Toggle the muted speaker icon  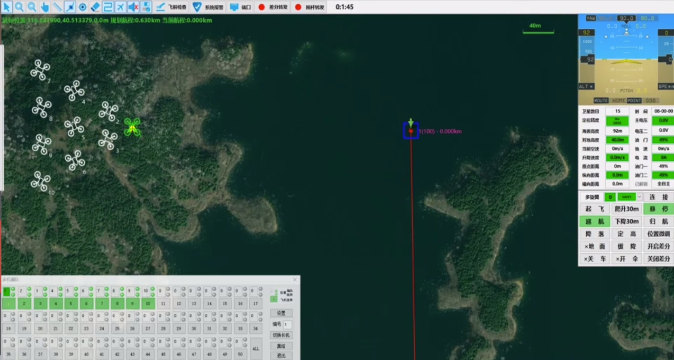pyautogui.click(x=134, y=7)
